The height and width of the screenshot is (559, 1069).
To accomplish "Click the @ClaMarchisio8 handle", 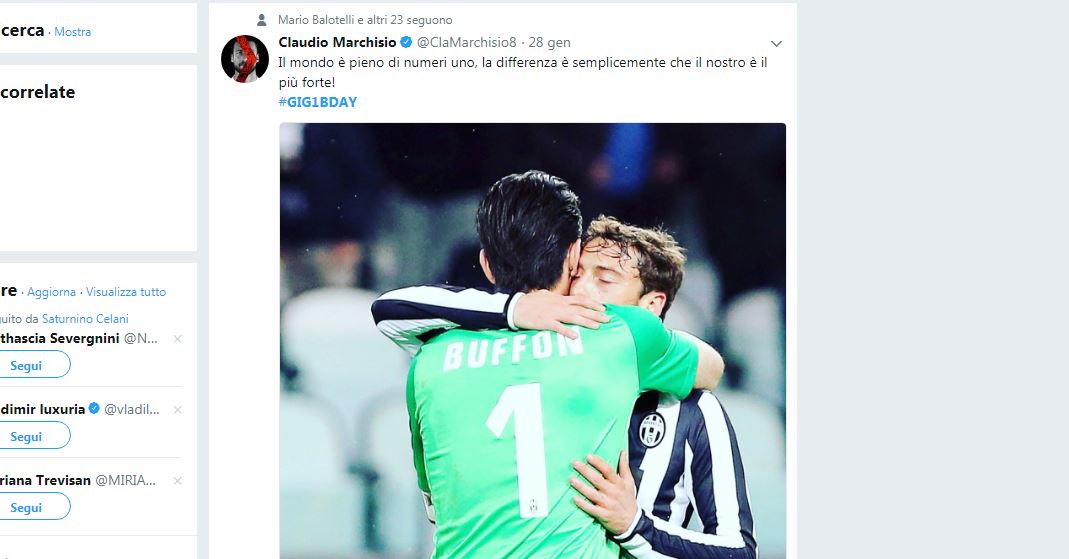I will click(x=467, y=42).
